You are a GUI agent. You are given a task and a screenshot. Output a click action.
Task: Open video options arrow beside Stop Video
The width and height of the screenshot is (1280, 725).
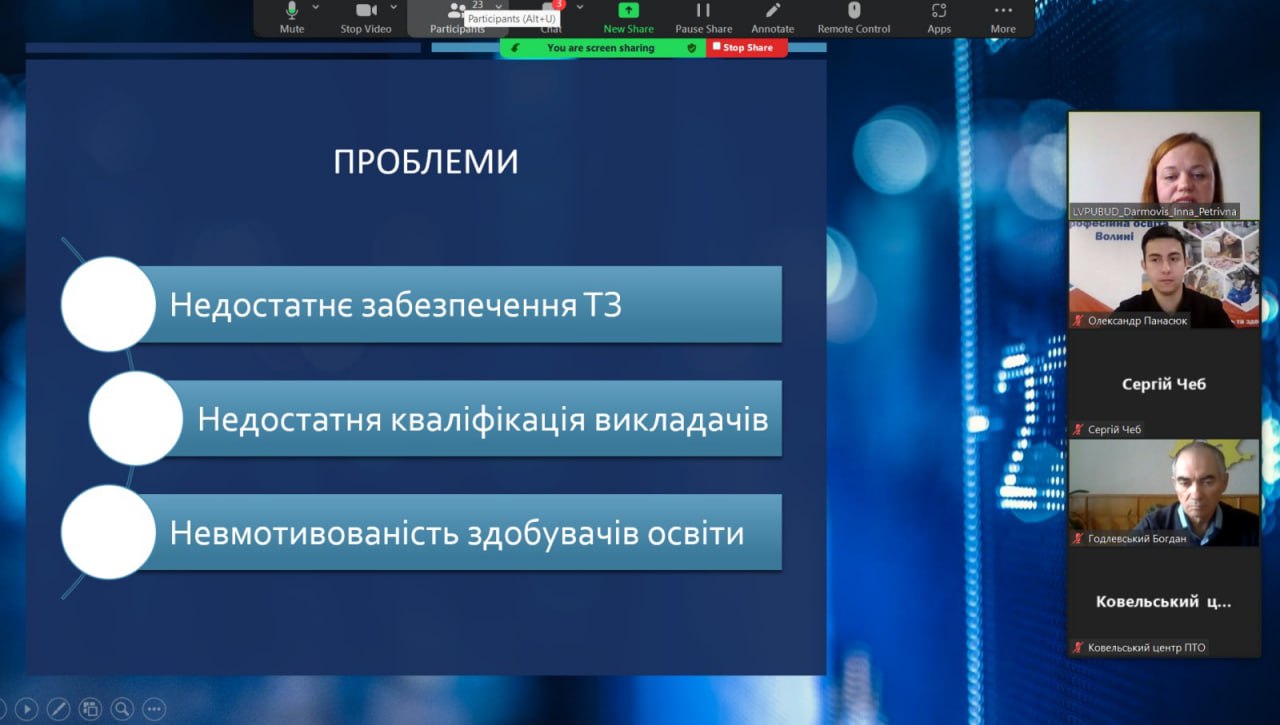click(393, 7)
